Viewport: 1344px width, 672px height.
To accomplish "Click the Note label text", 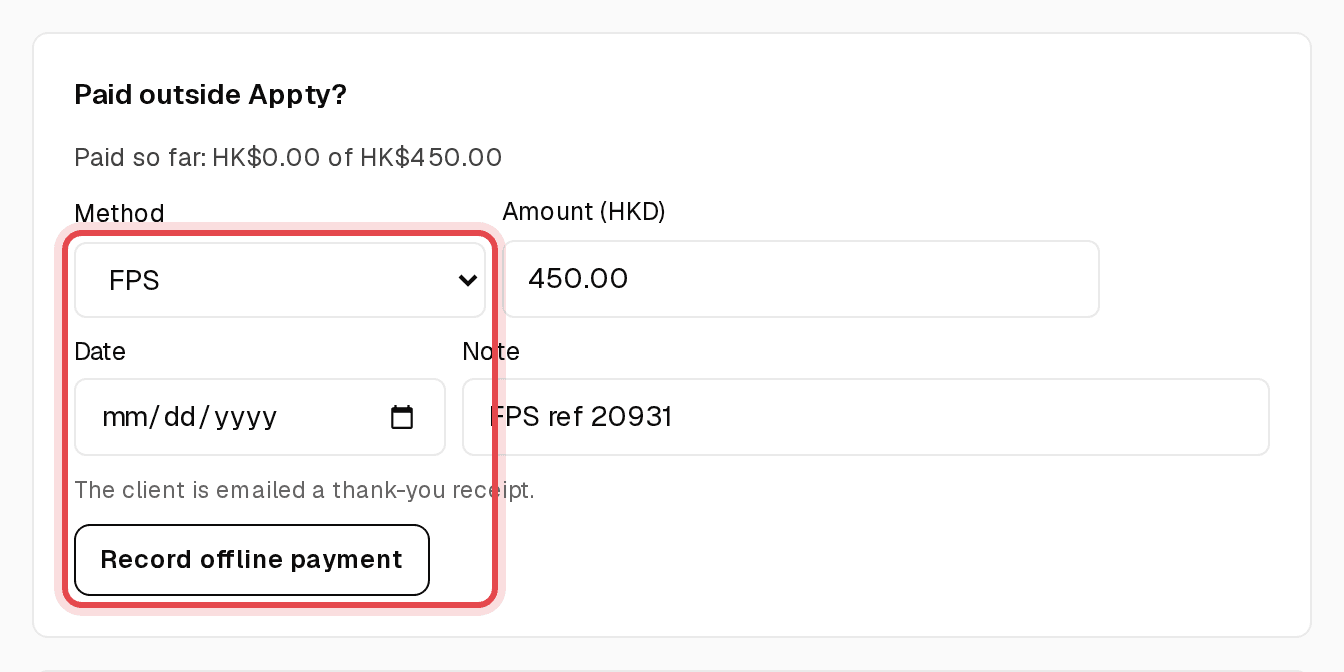I will click(491, 351).
